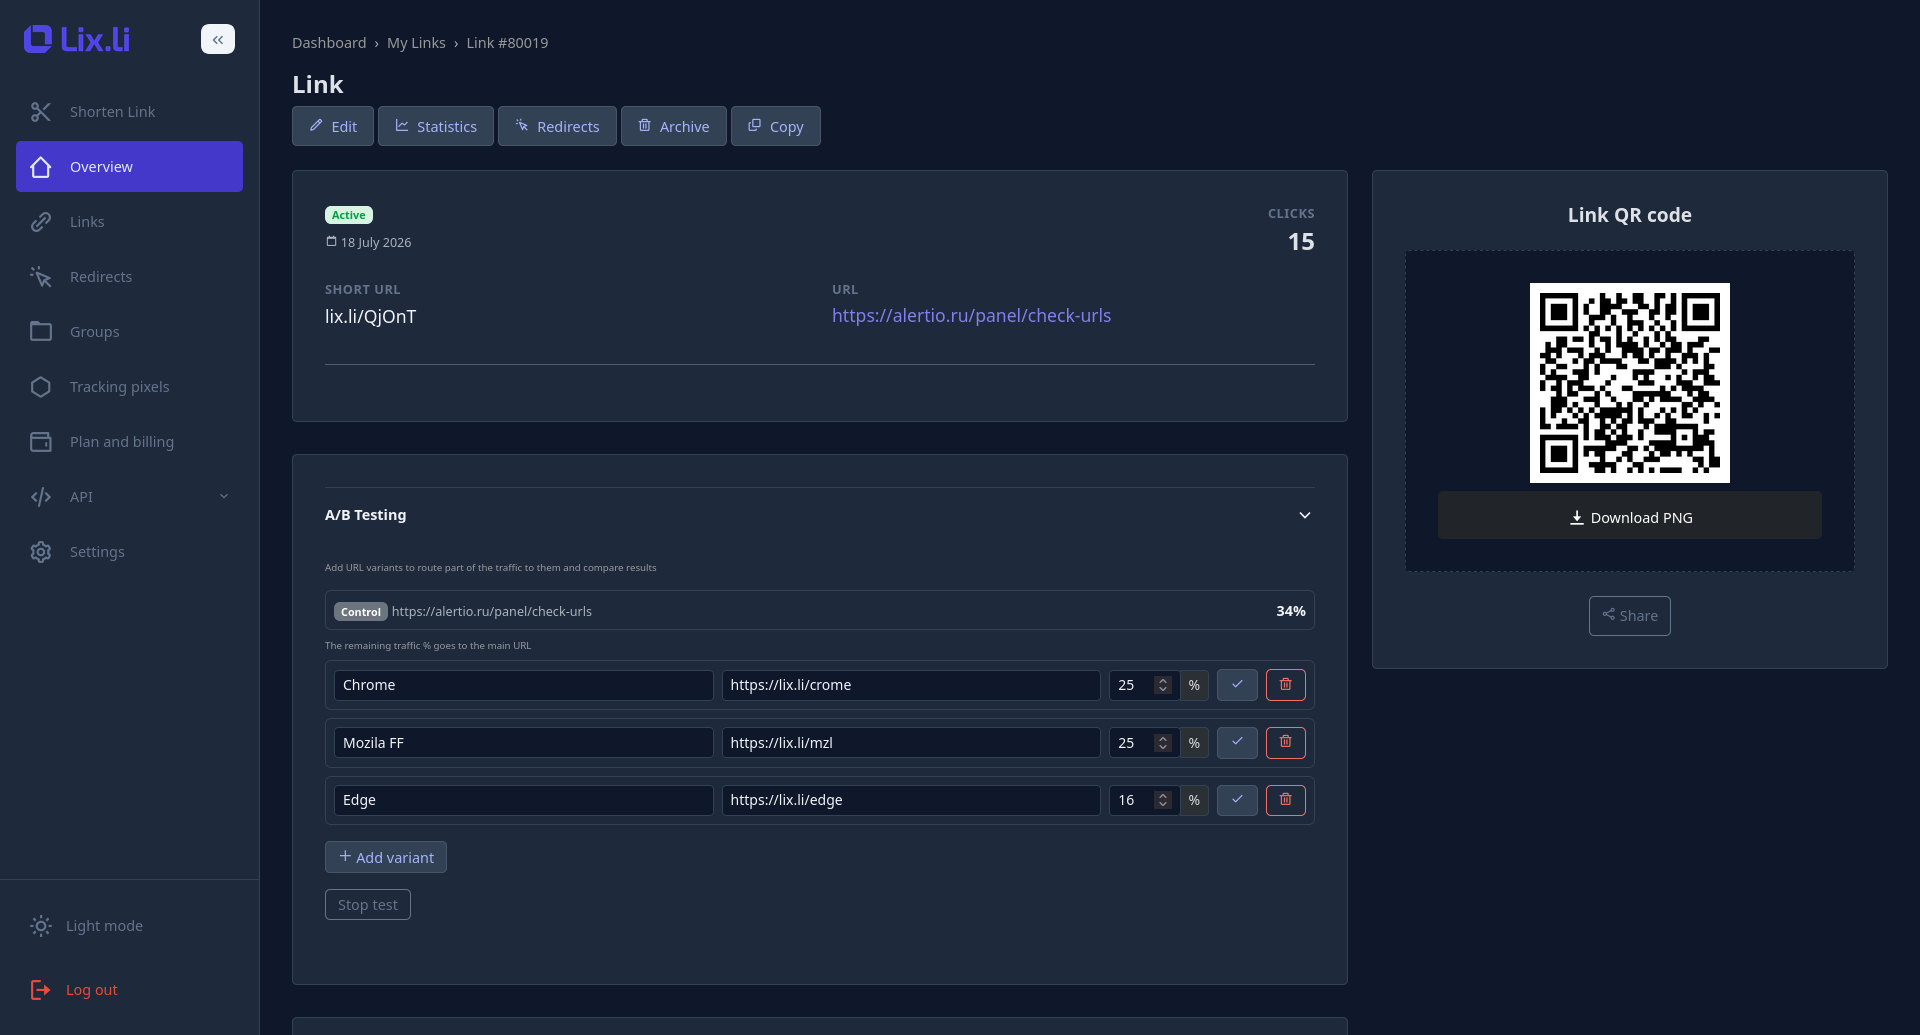Click the card Plan and billing icon
1920x1035 pixels.
click(x=41, y=442)
